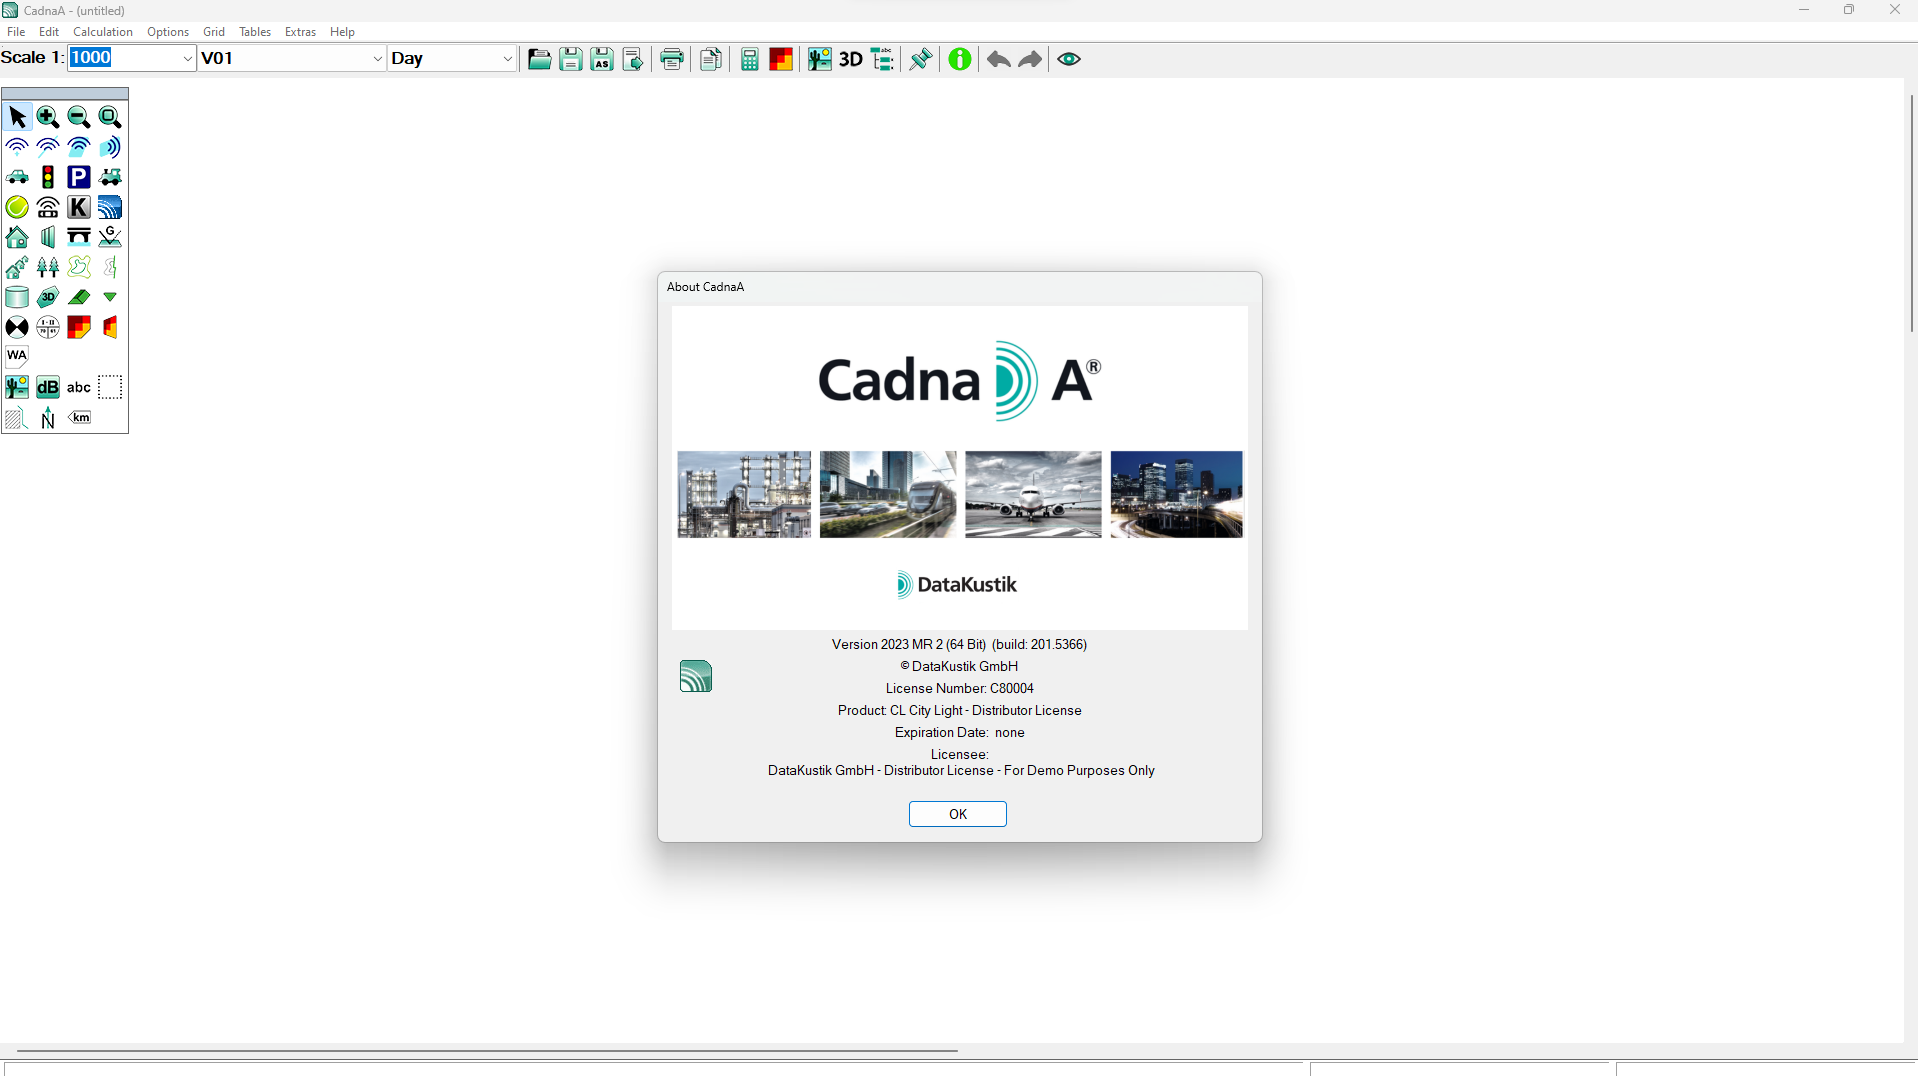The image size is (1918, 1078).
Task: Select the dotted section frame tool
Action: (110, 387)
